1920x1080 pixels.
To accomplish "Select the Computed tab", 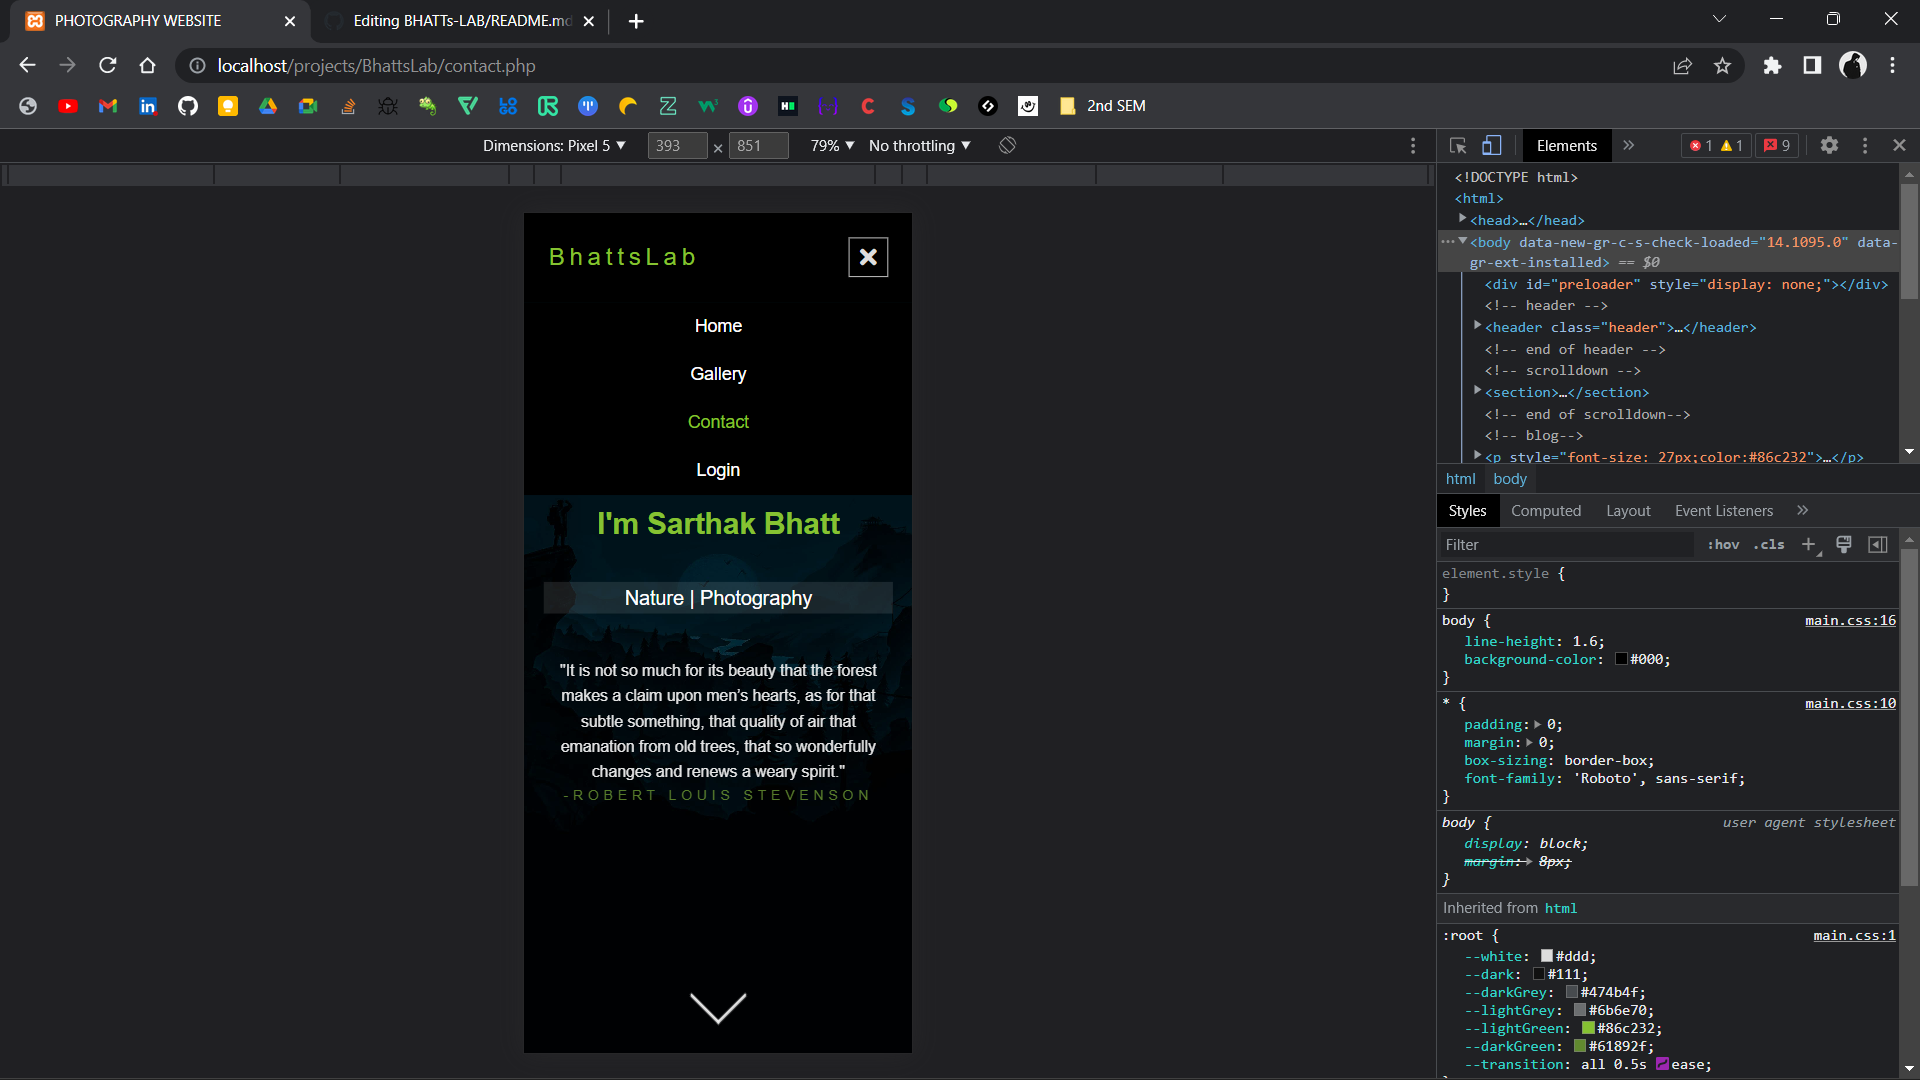I will 1546,511.
